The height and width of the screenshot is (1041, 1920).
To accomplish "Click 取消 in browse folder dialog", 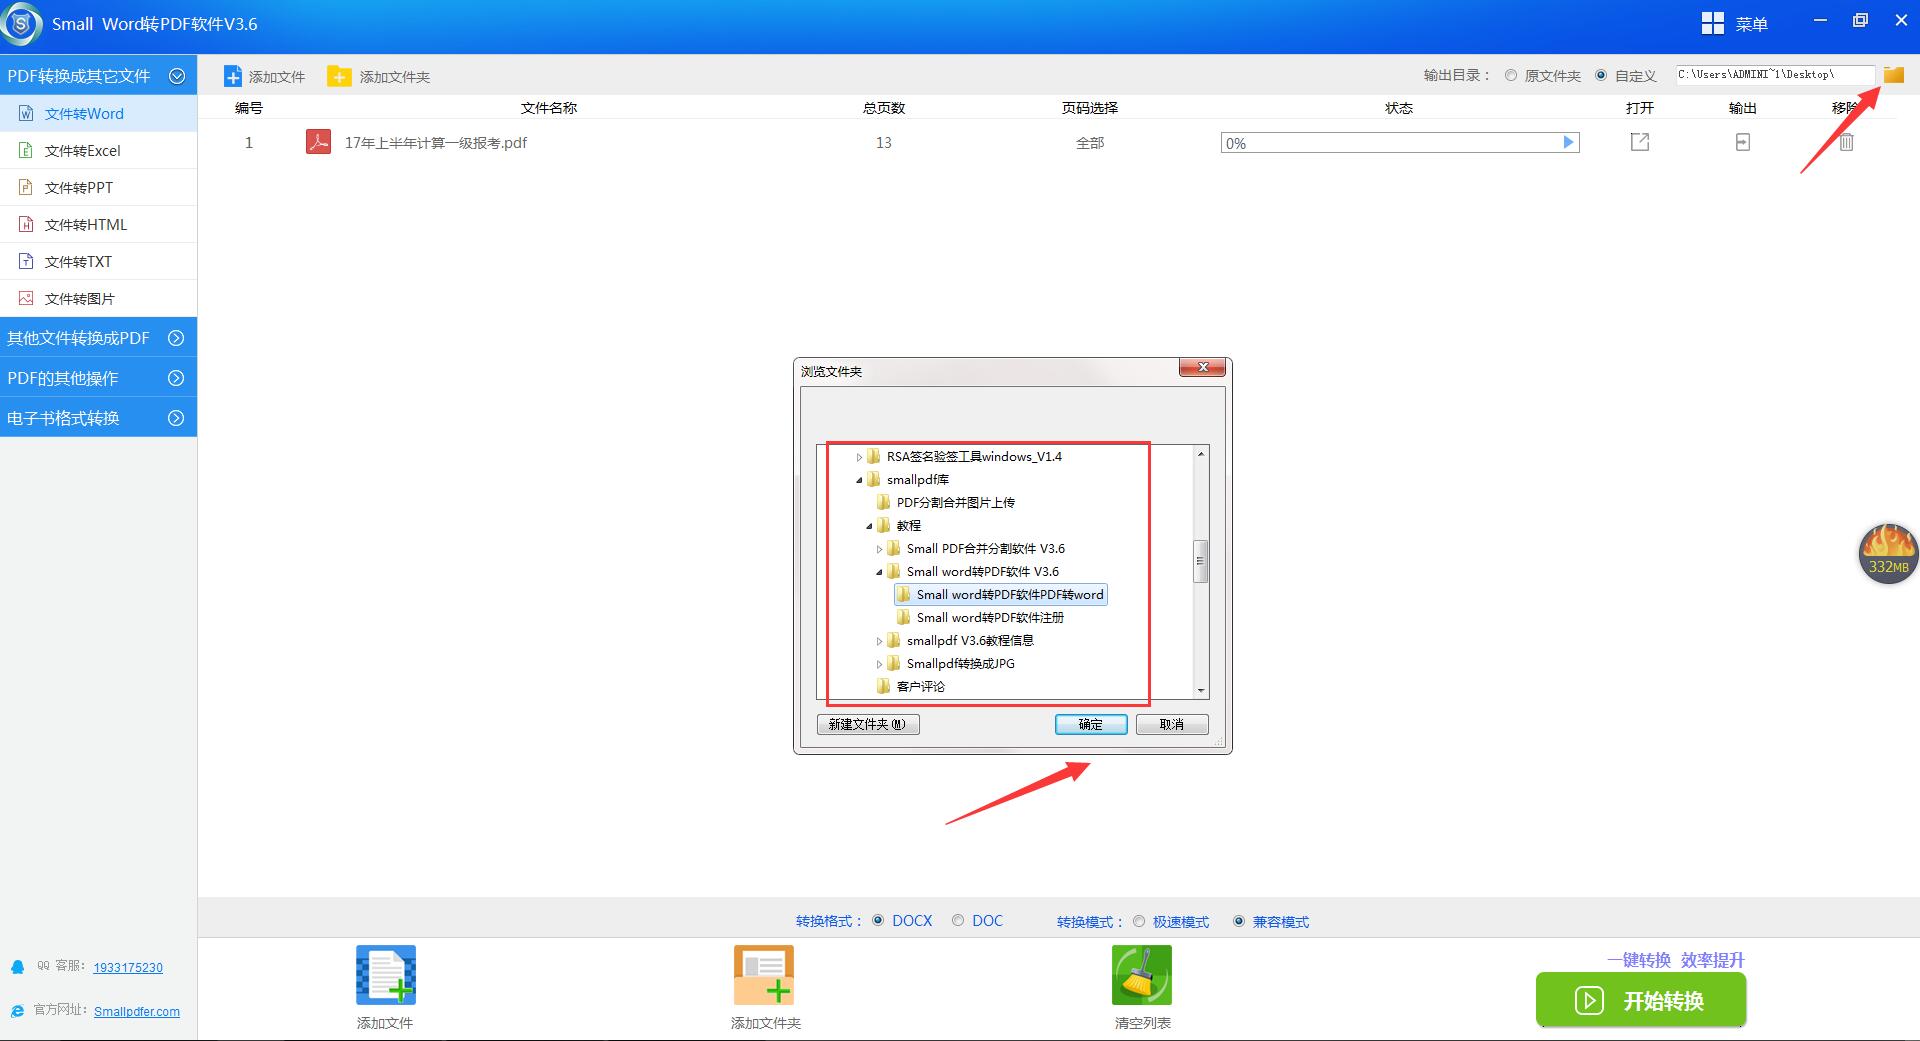I will pyautogui.click(x=1172, y=724).
